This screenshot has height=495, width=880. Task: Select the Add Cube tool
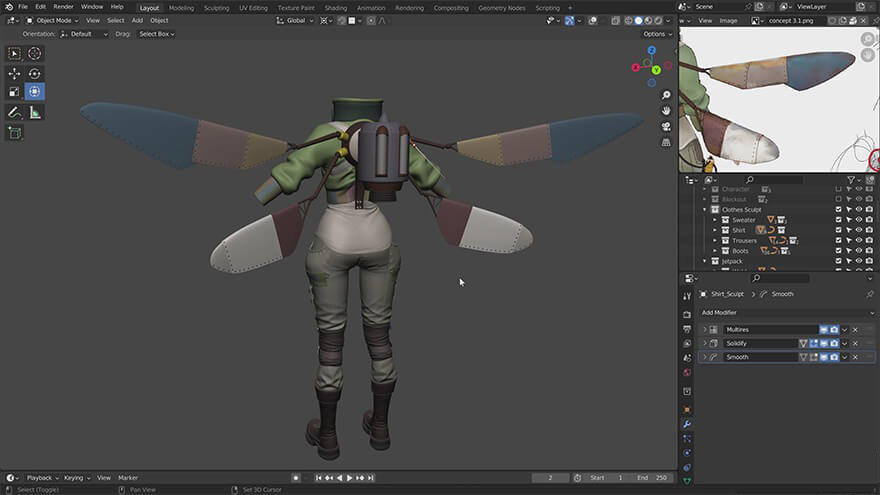[x=14, y=133]
